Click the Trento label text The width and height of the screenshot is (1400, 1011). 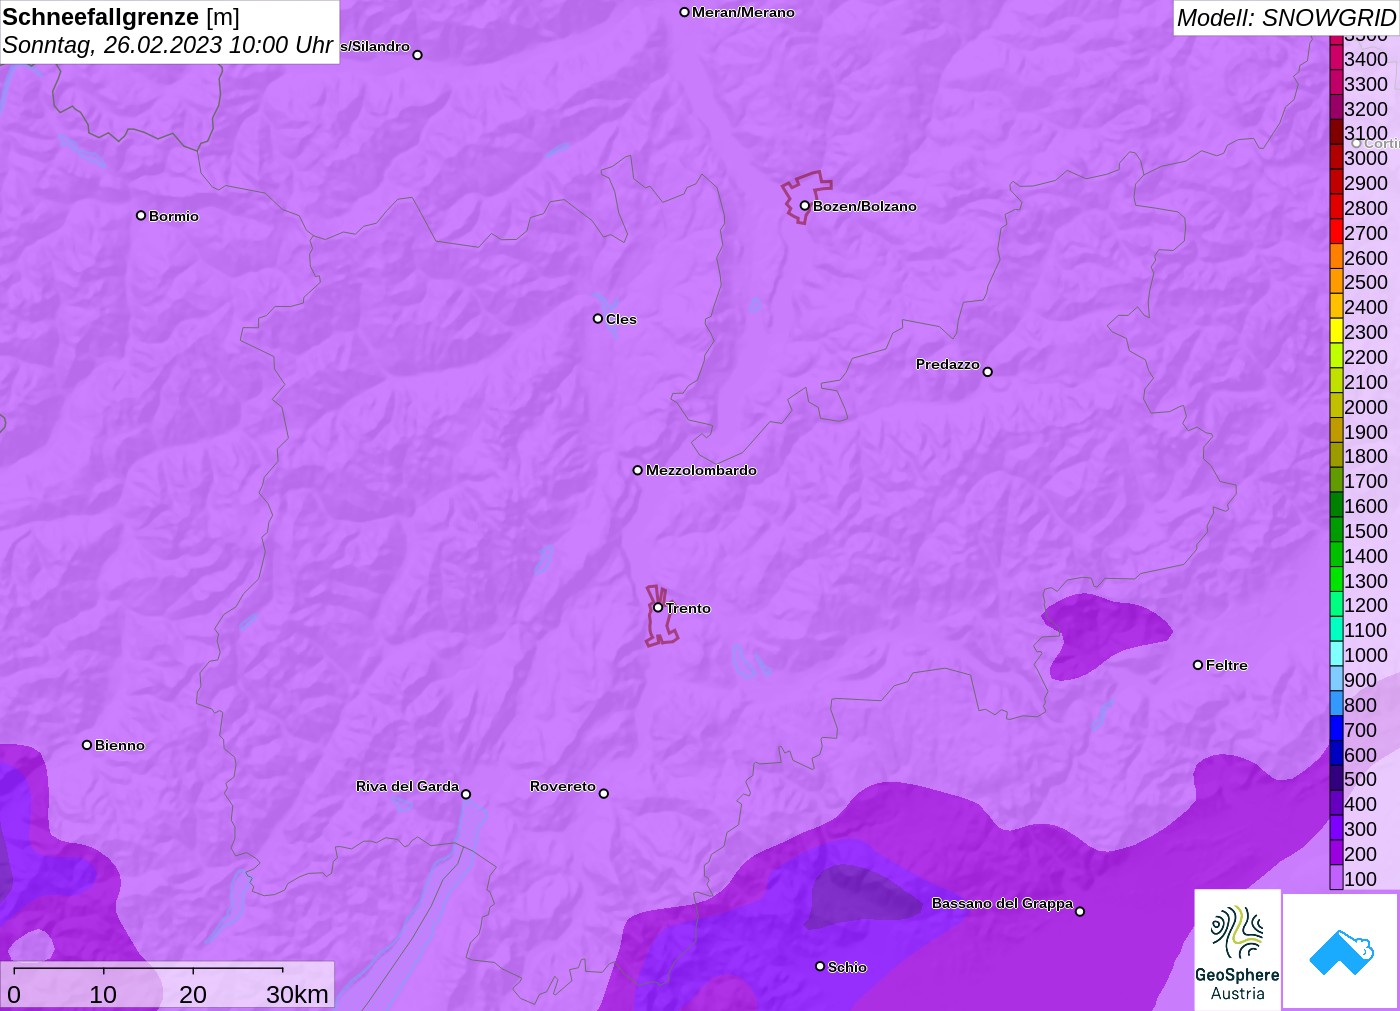click(x=688, y=608)
